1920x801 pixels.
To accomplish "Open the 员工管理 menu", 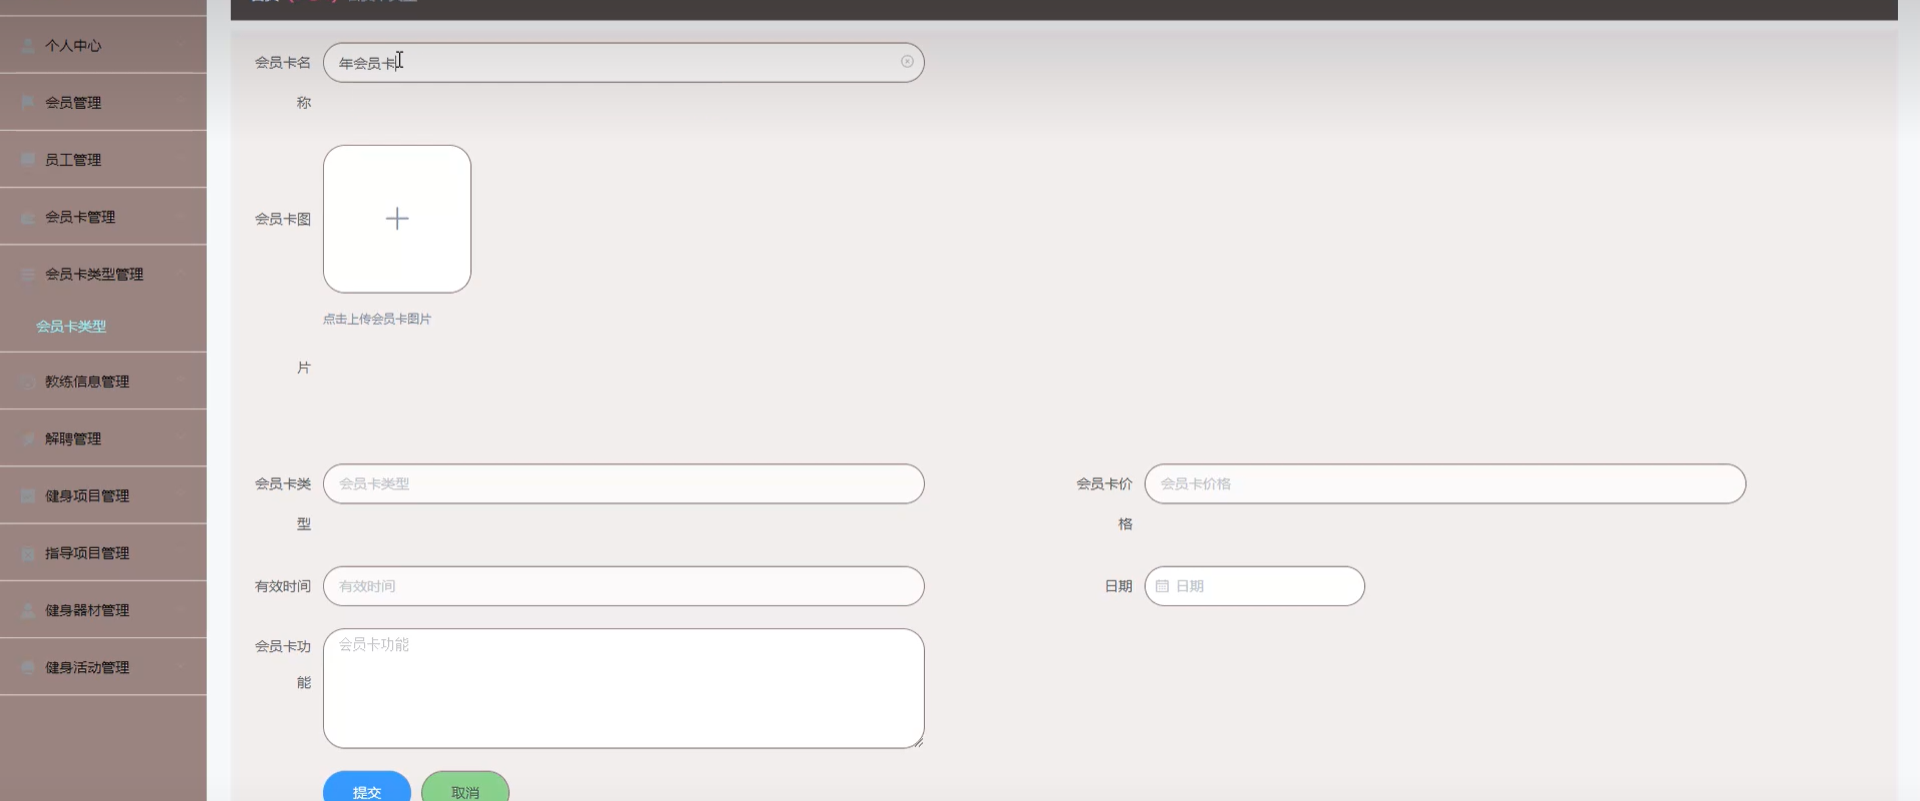I will tap(103, 159).
